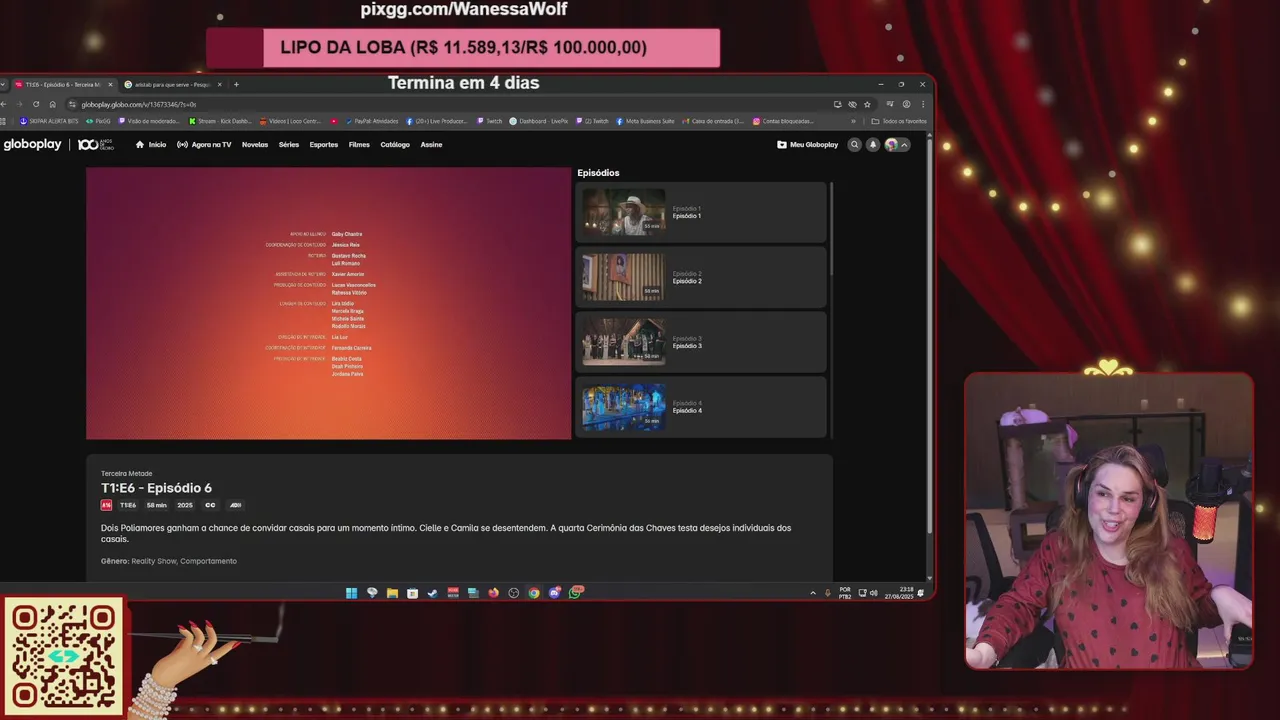Open the Stream - Kick Dashboard bookmark

tap(220, 121)
